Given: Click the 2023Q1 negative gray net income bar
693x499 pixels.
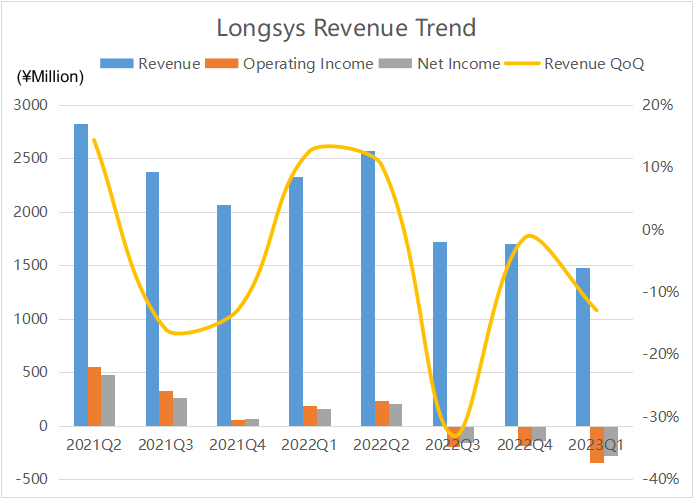Looking at the screenshot, I should [611, 441].
